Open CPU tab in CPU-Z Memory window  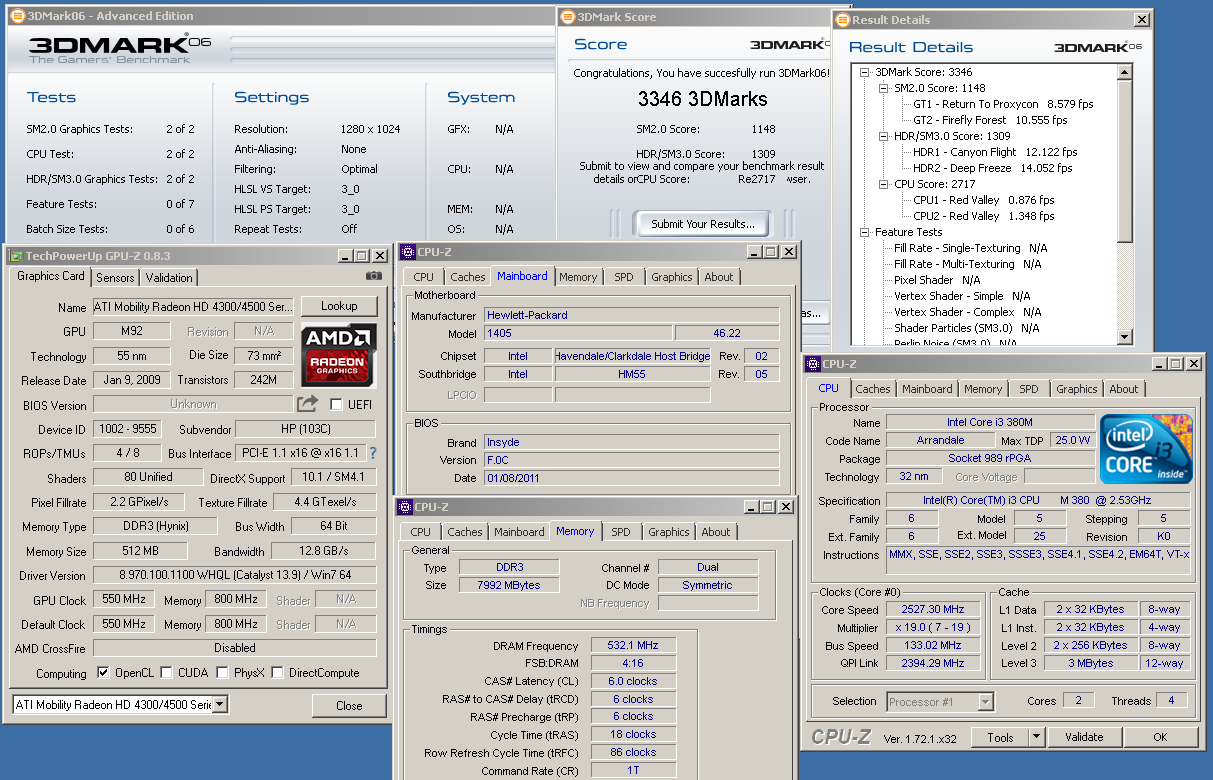click(421, 532)
